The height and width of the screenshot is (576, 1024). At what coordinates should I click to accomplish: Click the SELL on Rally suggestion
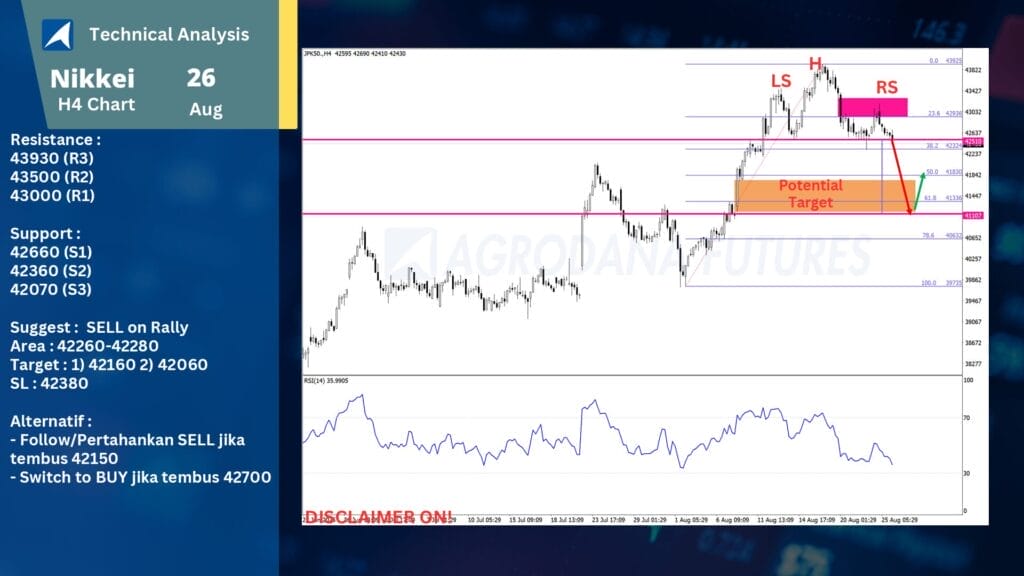coord(137,327)
